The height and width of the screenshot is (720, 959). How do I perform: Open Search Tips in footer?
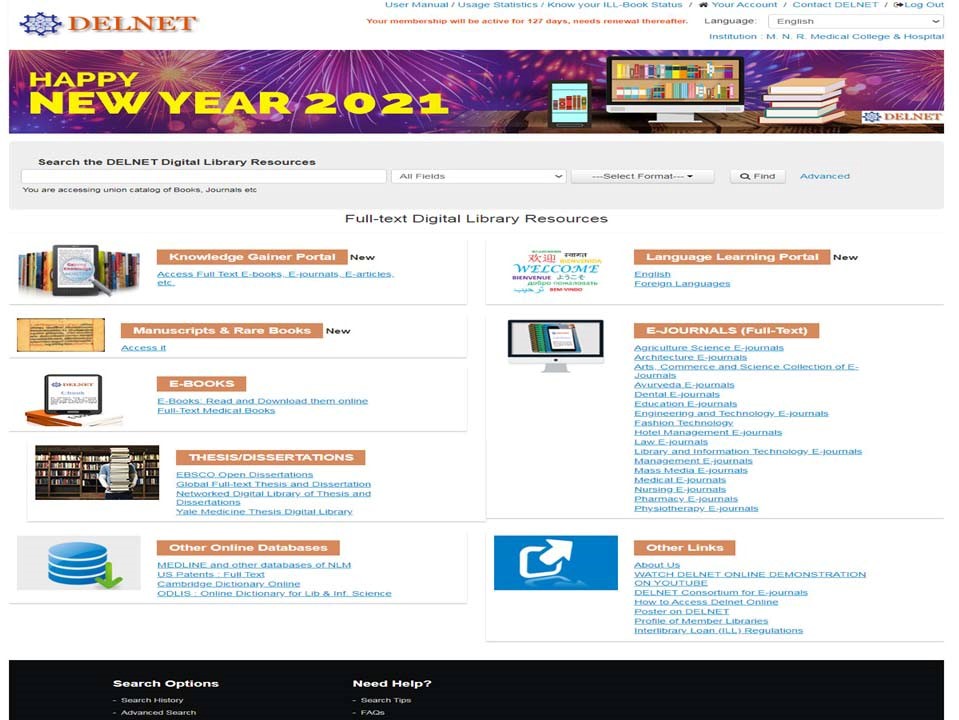click(x=386, y=700)
